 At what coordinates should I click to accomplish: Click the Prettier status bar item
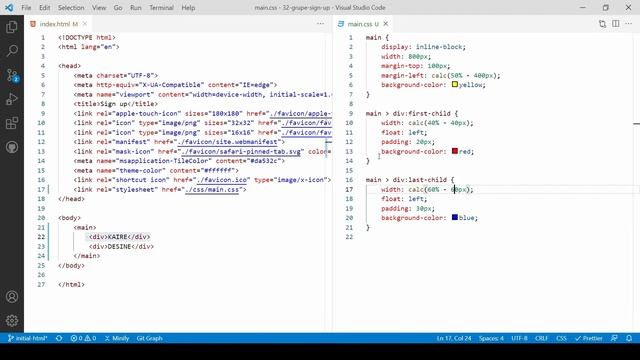tap(589, 338)
